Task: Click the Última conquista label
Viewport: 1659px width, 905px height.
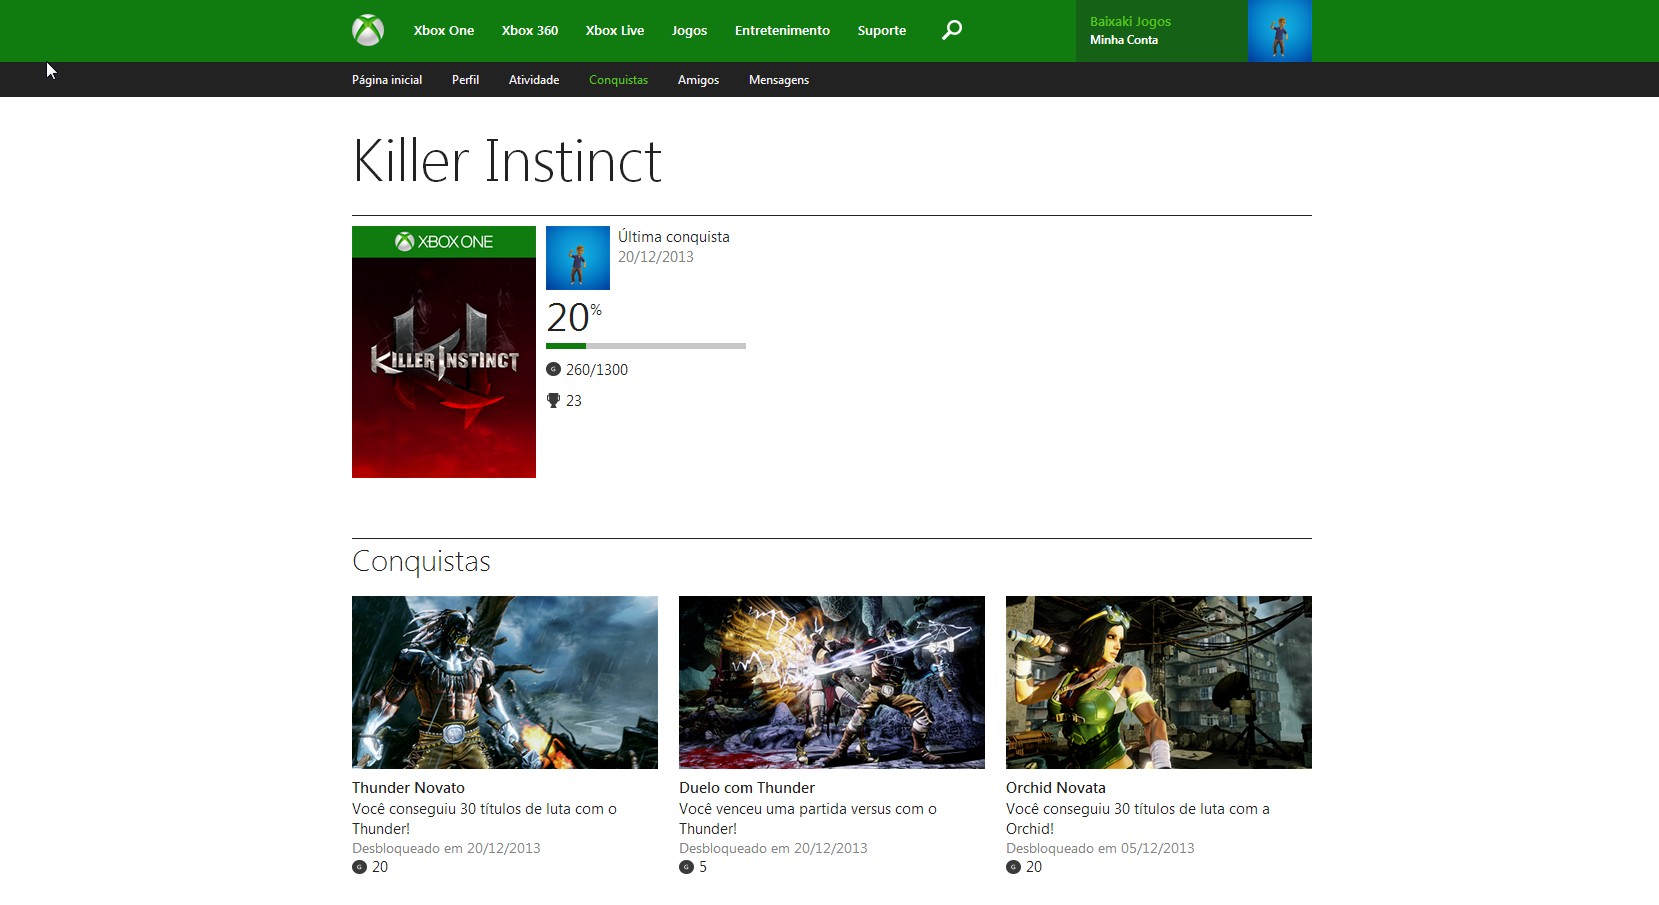Action: coord(674,237)
